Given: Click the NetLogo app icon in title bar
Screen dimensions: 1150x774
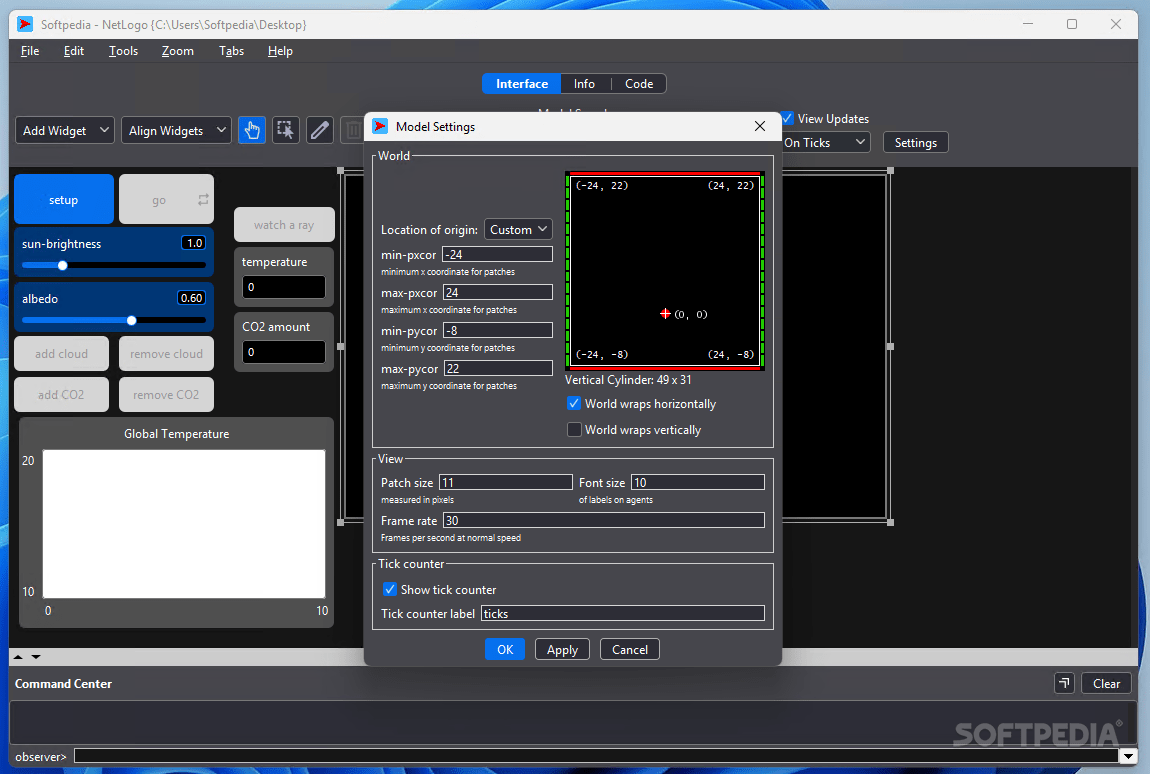Looking at the screenshot, I should click(x=25, y=24).
